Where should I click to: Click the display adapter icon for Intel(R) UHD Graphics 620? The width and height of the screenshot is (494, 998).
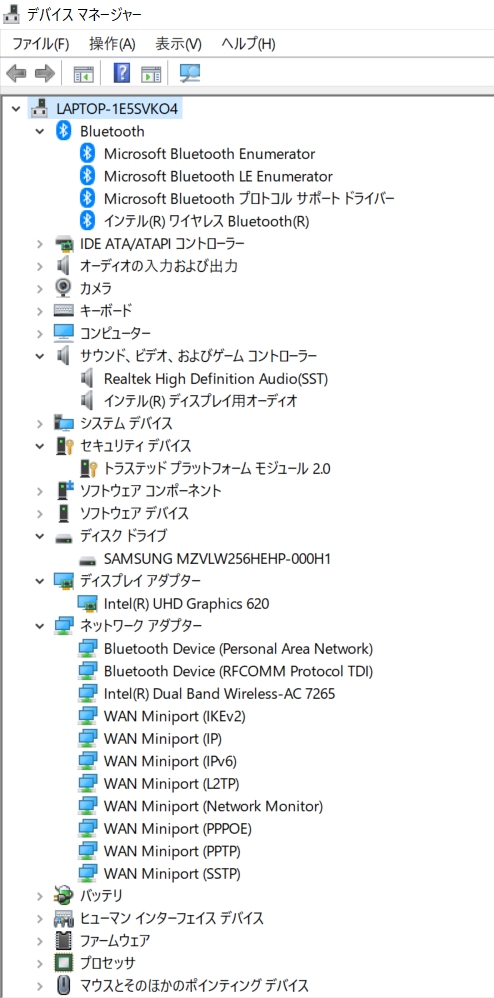[87, 603]
